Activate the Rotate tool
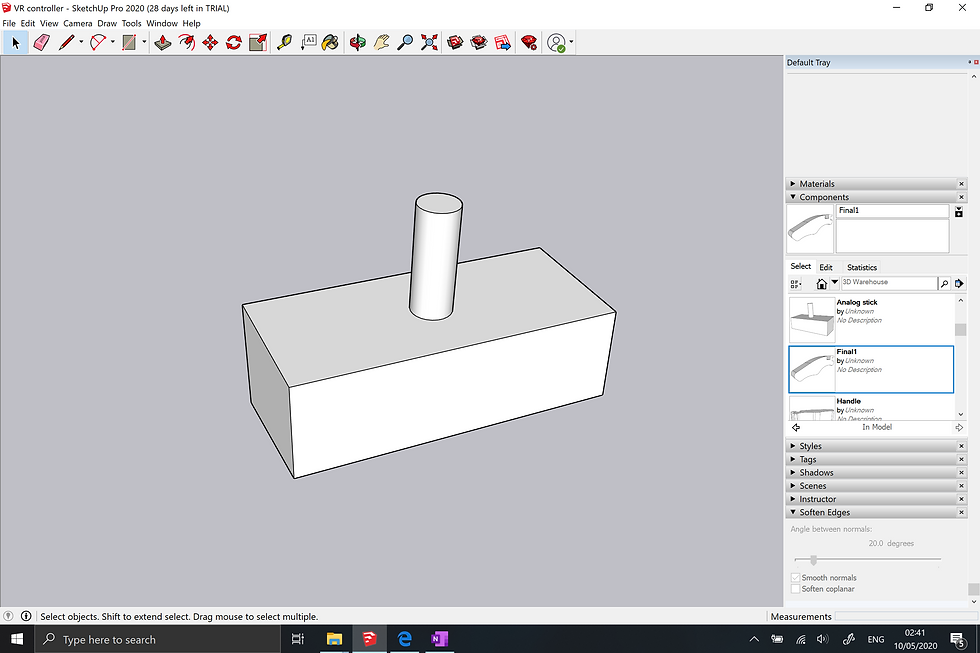 (x=234, y=42)
